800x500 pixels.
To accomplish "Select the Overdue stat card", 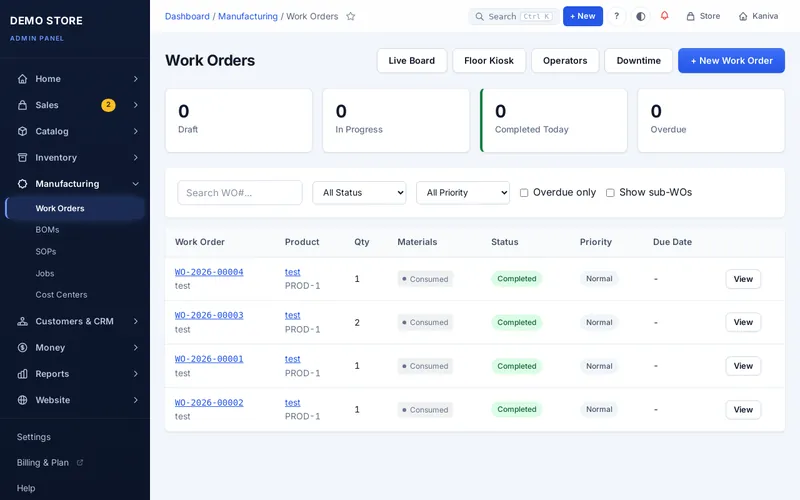I will point(711,120).
